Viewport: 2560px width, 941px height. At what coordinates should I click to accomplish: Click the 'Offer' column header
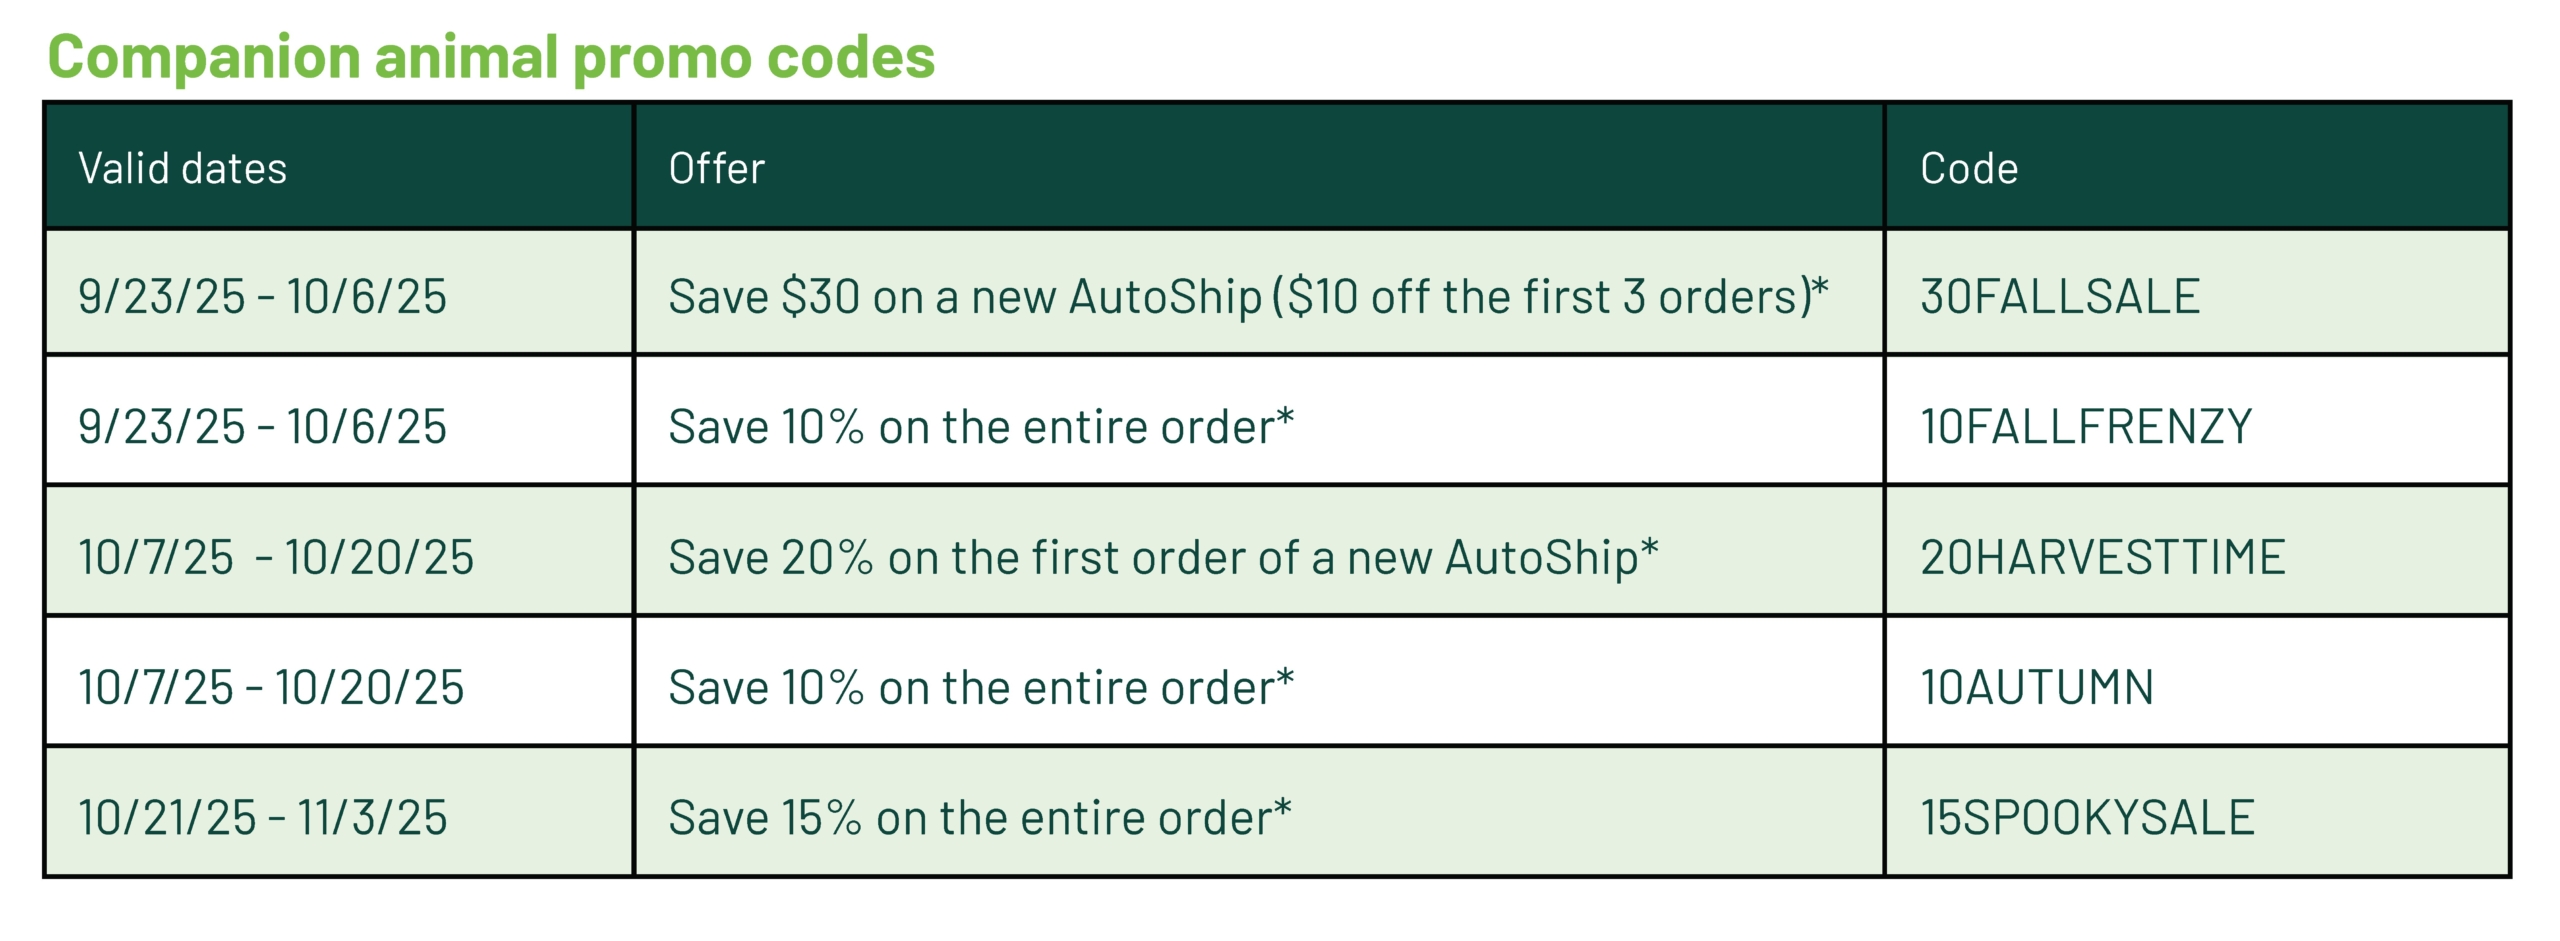pyautogui.click(x=716, y=168)
